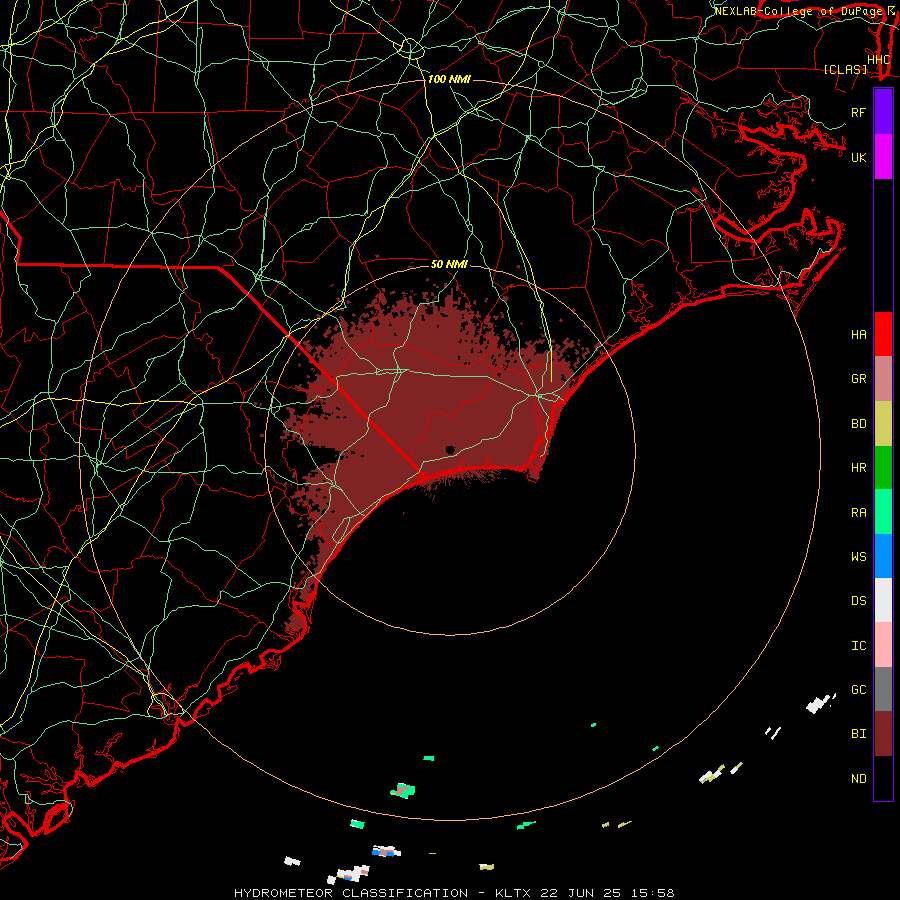Click the NEXLAB-College of DuPage credit text
Viewport: 900px width, 900px height.
[x=799, y=11]
